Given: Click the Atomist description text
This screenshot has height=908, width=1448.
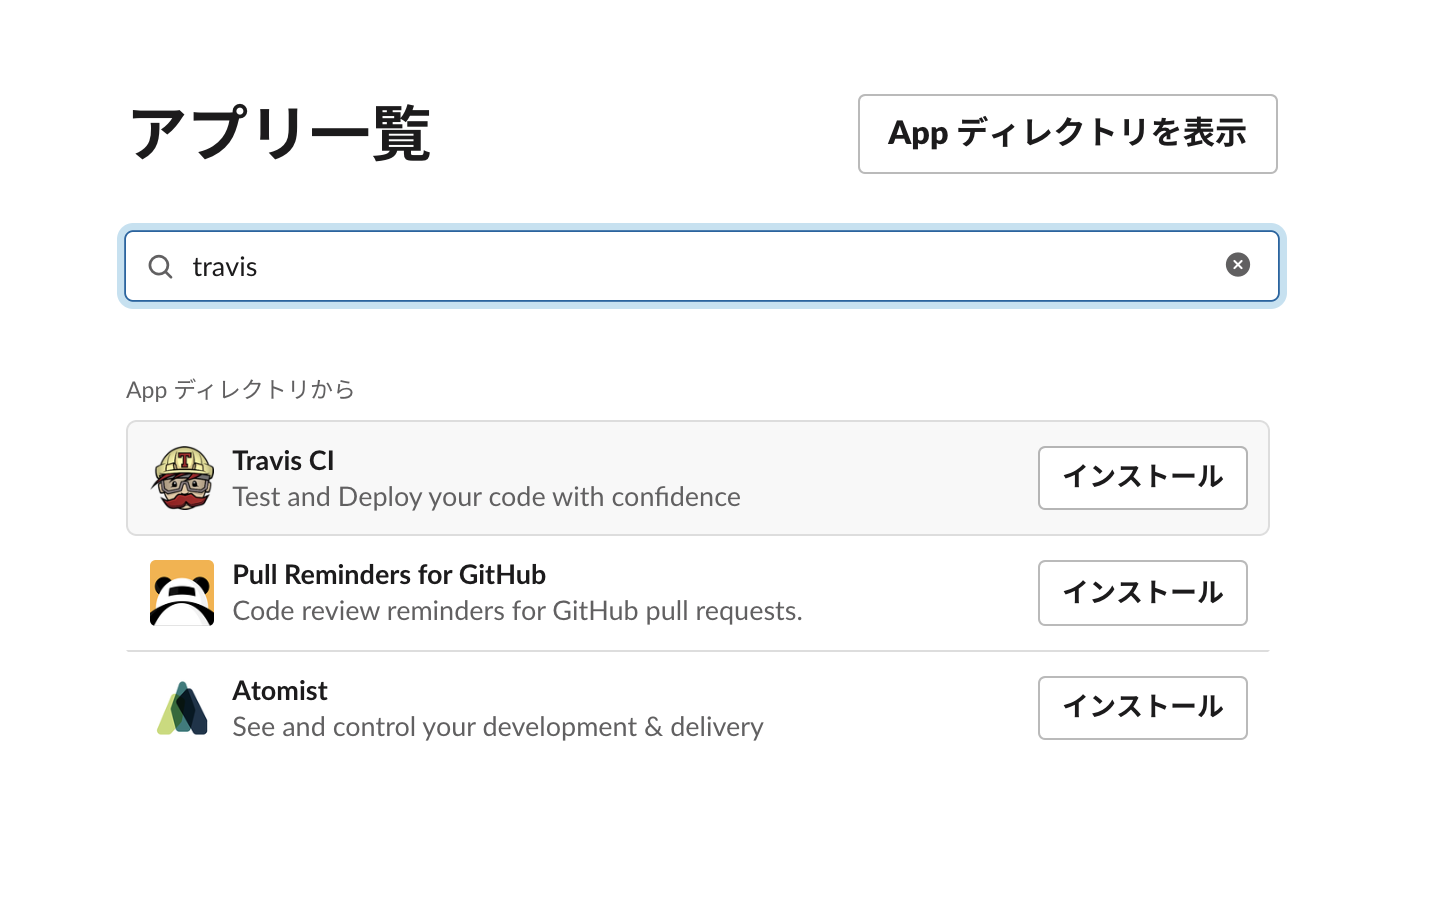Looking at the screenshot, I should point(497,727).
